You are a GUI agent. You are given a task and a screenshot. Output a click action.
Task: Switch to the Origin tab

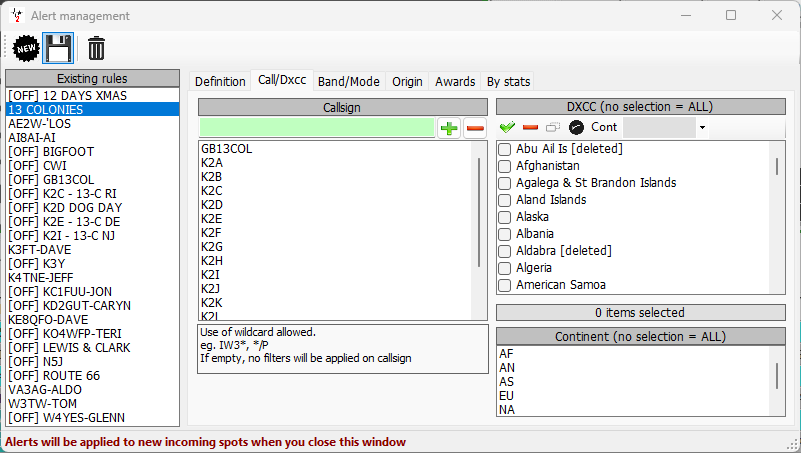[x=407, y=82]
